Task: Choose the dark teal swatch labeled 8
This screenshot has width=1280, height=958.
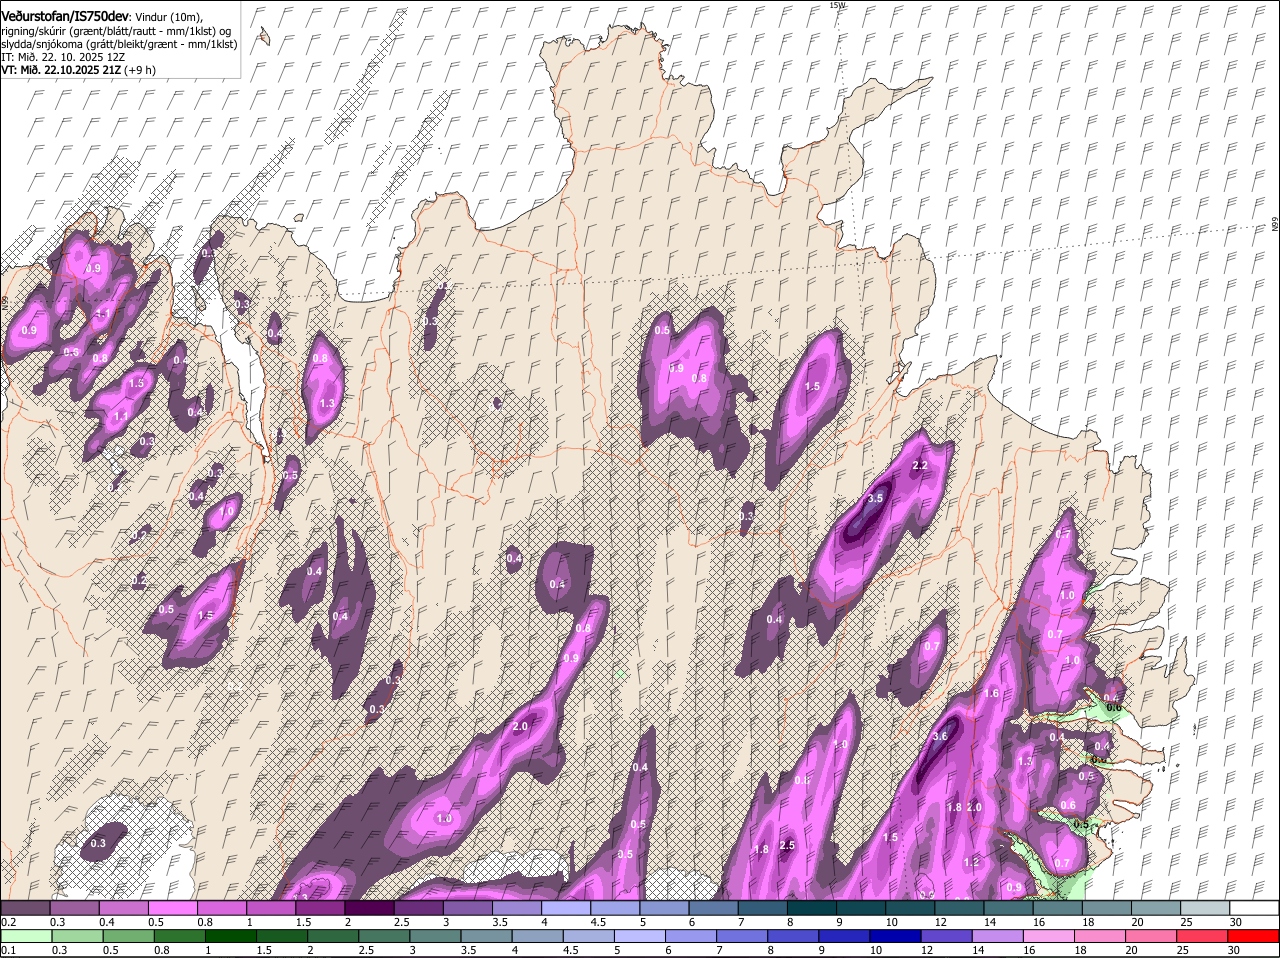Action: [810, 907]
